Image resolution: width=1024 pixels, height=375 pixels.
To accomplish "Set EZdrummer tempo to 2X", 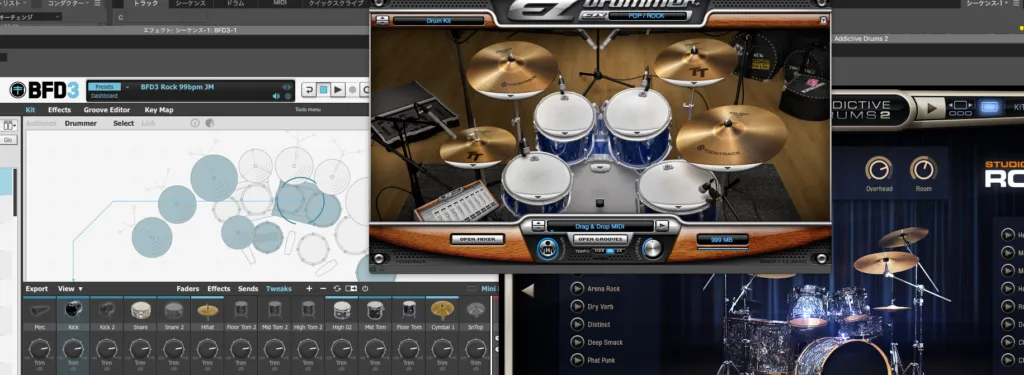I will click(x=619, y=252).
